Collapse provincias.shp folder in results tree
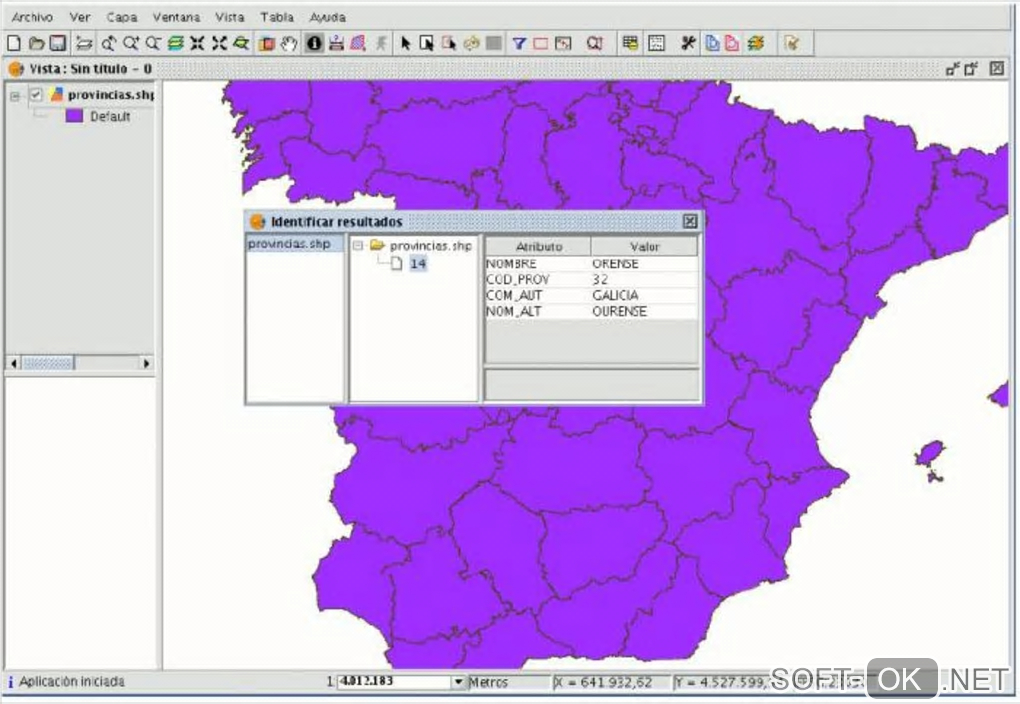This screenshot has width=1020, height=704. click(357, 246)
